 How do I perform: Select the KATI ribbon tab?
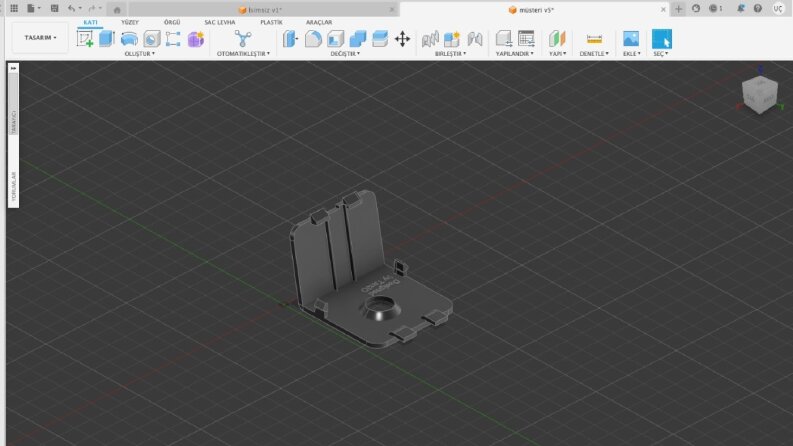click(91, 22)
